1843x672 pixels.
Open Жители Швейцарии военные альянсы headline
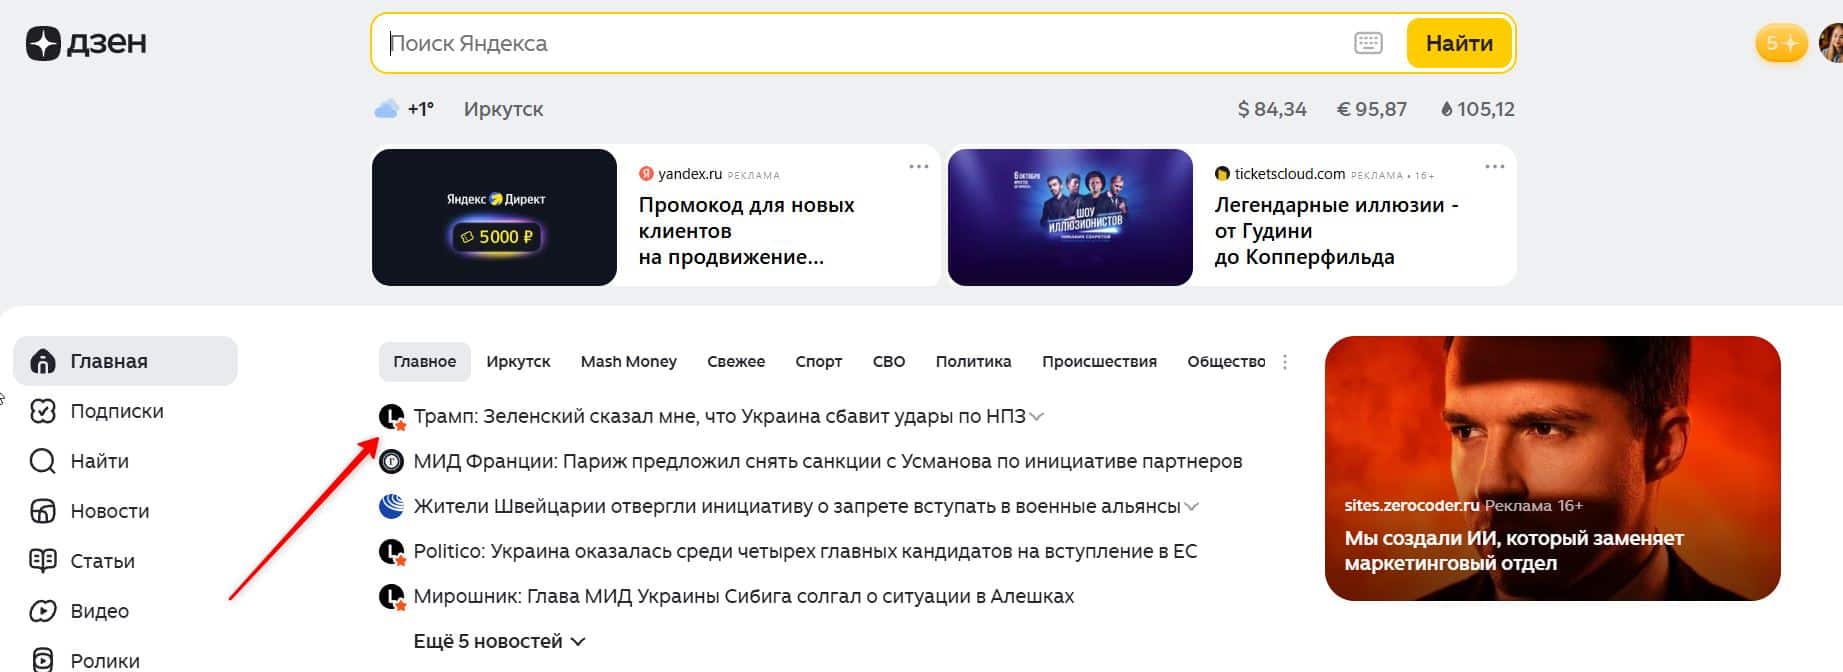pos(797,506)
